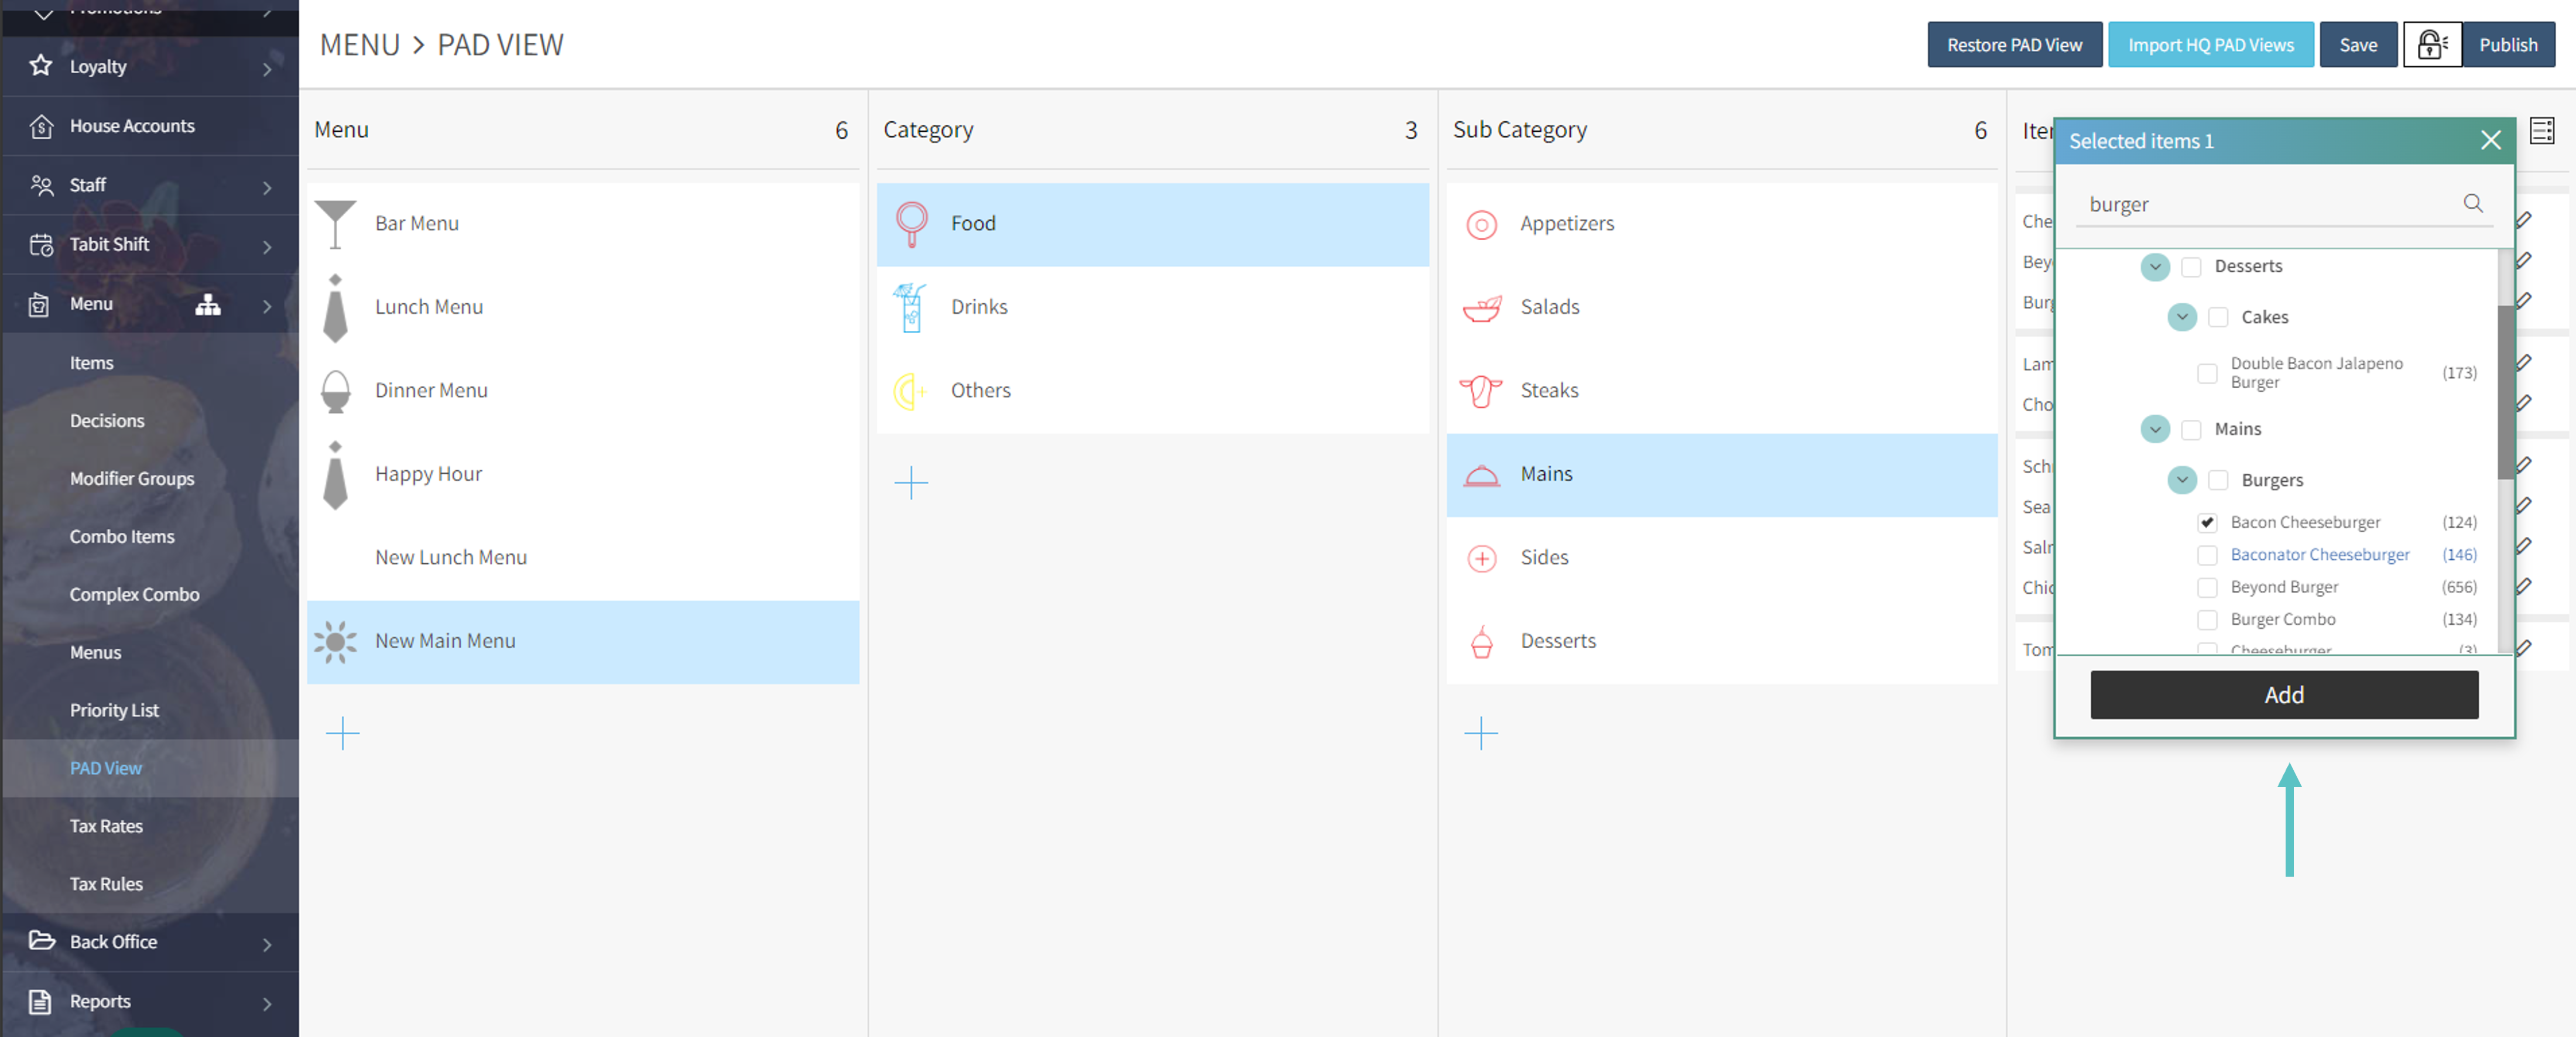The width and height of the screenshot is (2576, 1037).
Task: Collapse the Desserts tree node
Action: (2155, 267)
